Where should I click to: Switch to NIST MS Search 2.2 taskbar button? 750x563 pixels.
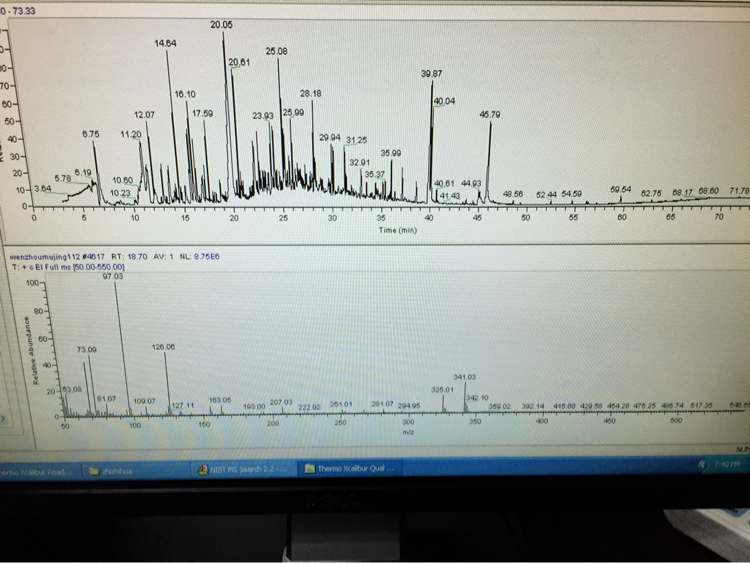tap(243, 470)
